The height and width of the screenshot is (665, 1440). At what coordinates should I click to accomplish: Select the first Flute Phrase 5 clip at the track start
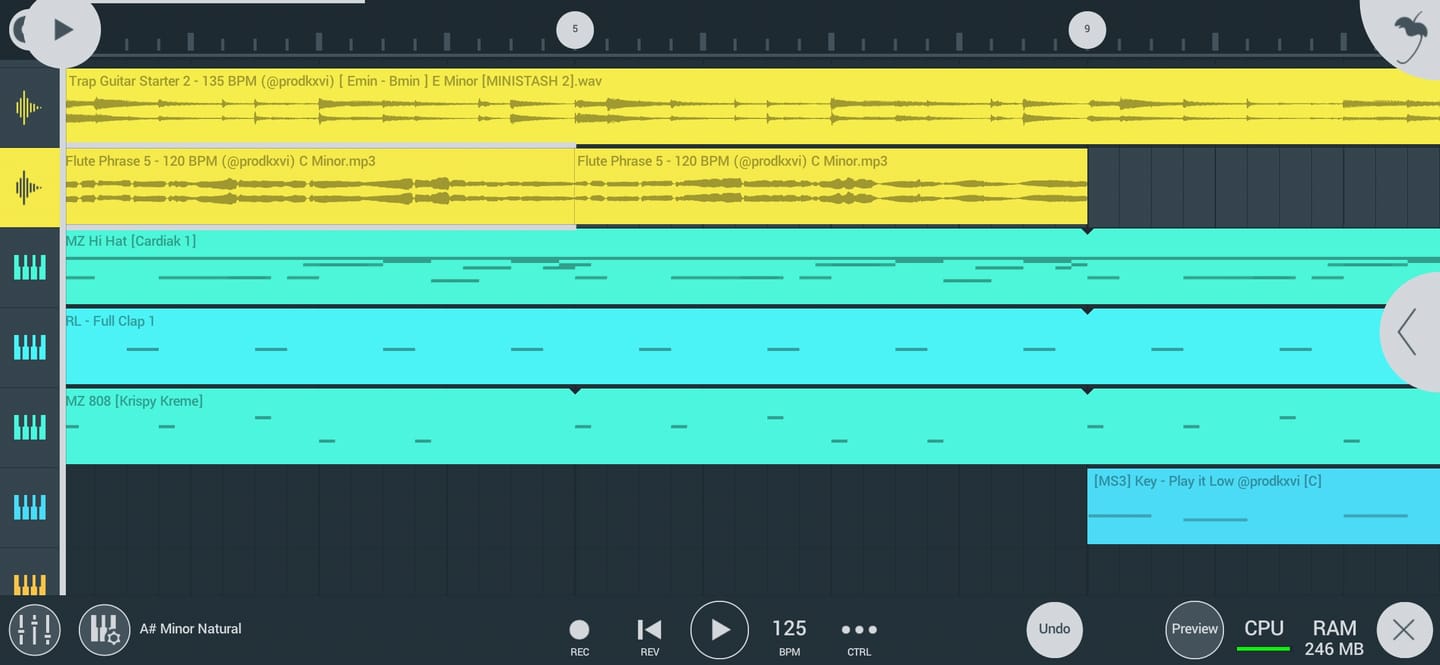tap(320, 187)
